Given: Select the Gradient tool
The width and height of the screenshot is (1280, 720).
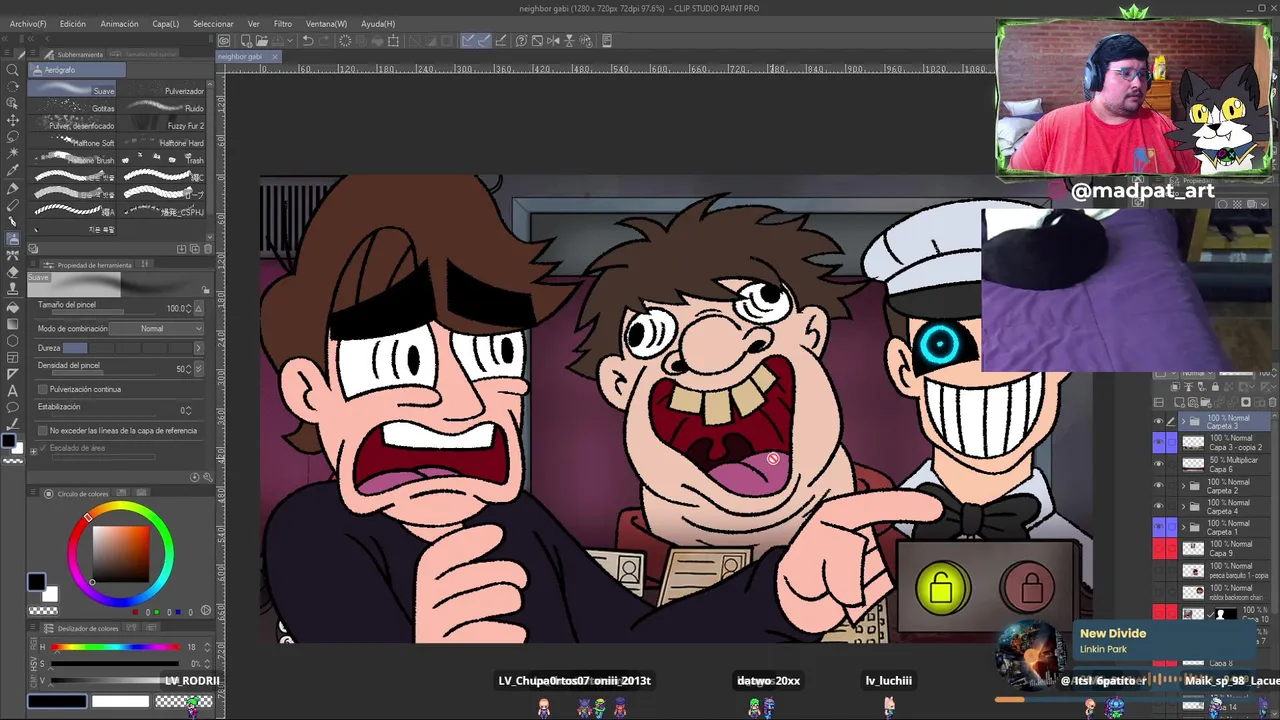Looking at the screenshot, I should coord(13,324).
